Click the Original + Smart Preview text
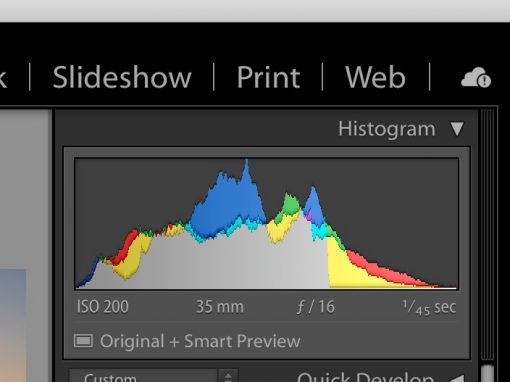The image size is (510, 382). (200, 341)
